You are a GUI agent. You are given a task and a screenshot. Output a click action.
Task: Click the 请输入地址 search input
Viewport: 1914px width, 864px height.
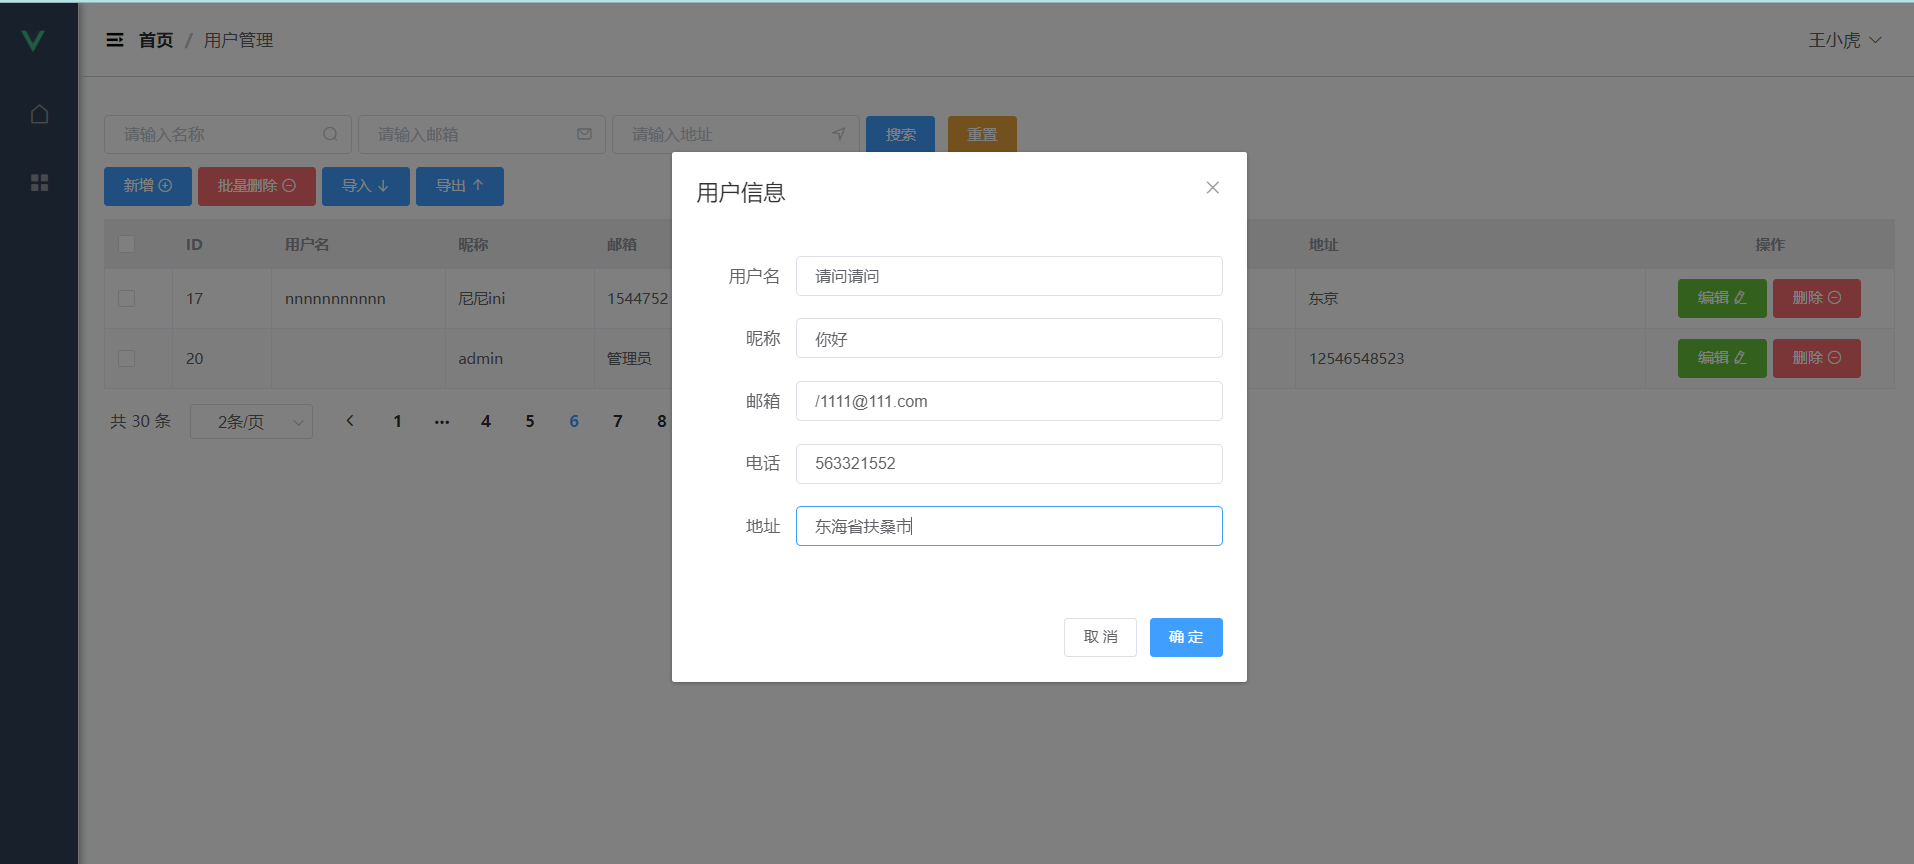[x=736, y=134]
